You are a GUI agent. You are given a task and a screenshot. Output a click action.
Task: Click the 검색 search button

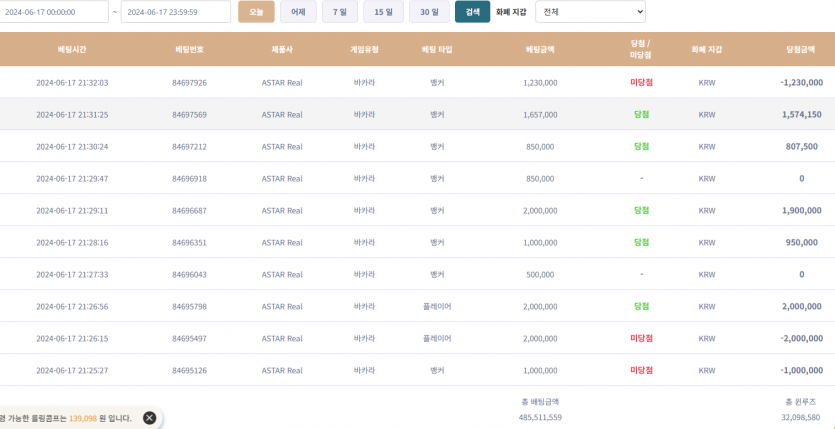[x=472, y=12]
